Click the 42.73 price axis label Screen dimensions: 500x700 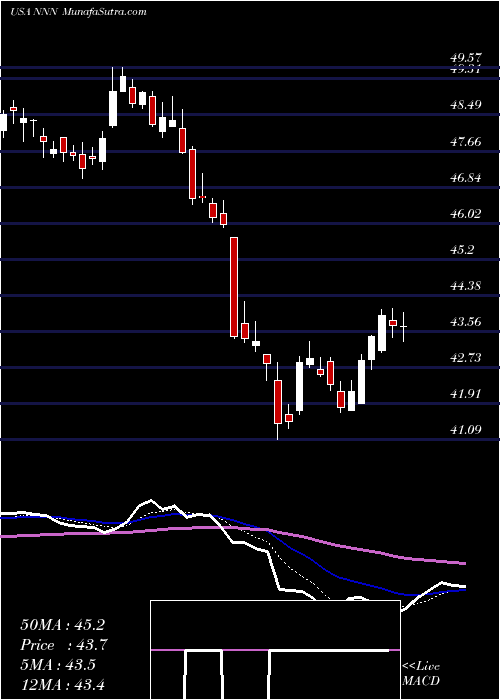click(x=466, y=358)
